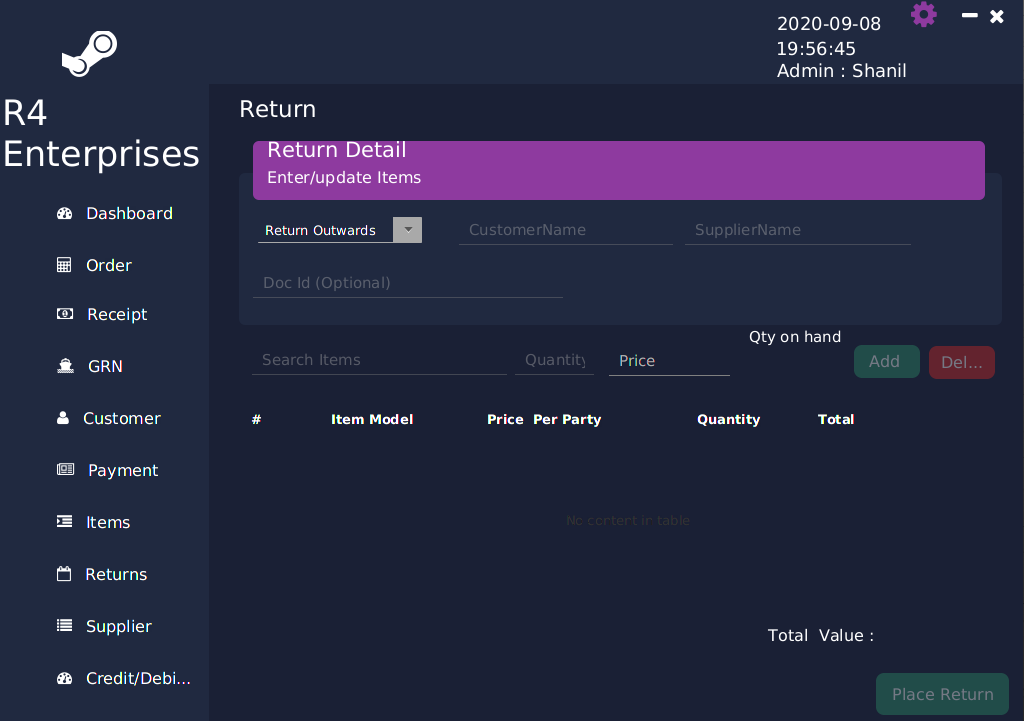Go to the Order section
The height and width of the screenshot is (721, 1024).
pos(109,265)
